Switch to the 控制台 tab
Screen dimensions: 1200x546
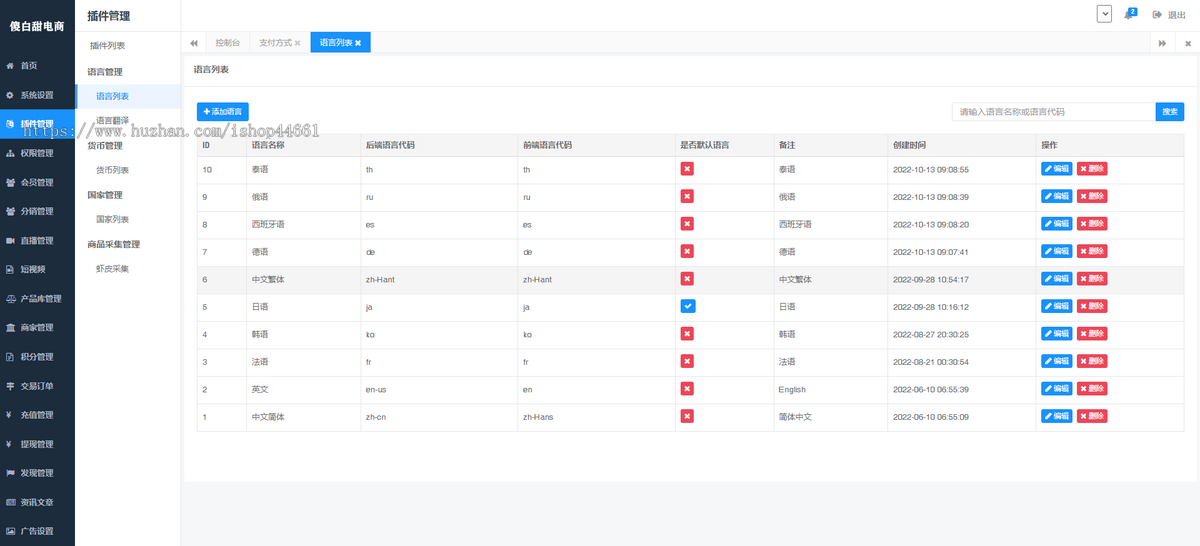point(227,43)
